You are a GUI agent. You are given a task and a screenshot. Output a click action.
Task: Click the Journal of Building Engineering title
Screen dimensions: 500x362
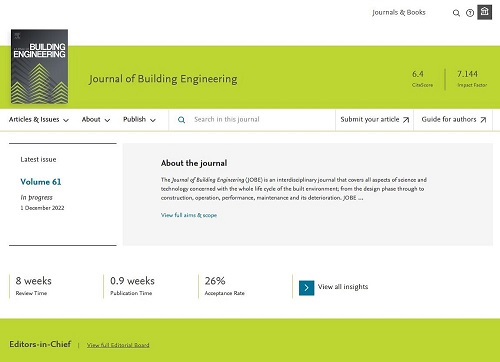tap(163, 79)
